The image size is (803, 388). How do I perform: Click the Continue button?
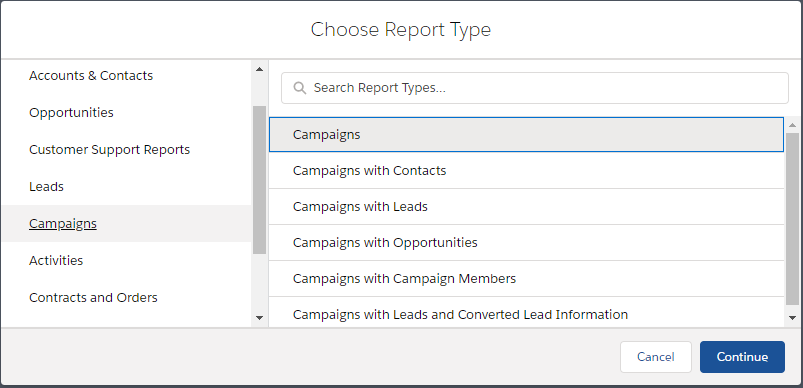coord(742,357)
